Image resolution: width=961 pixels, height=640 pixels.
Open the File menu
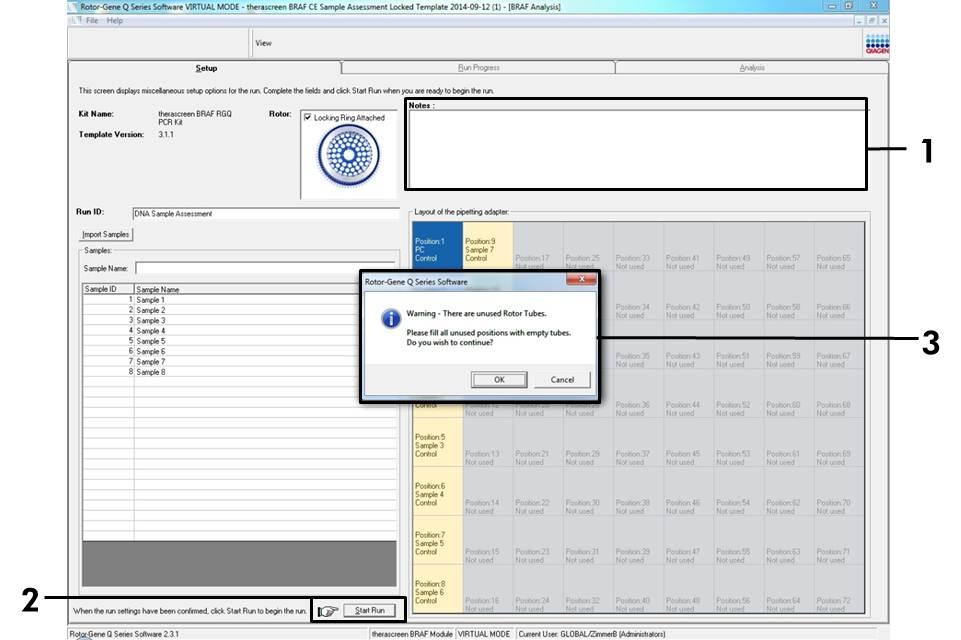pos(92,20)
